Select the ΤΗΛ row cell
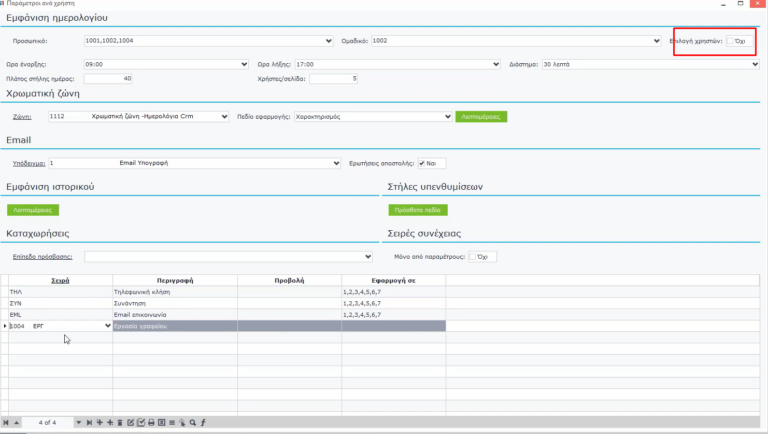Screen dimensions: 768x434 click(60, 292)
